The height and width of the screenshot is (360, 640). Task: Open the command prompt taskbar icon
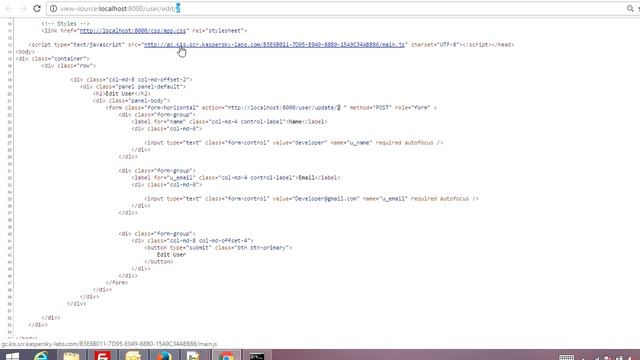(257, 356)
